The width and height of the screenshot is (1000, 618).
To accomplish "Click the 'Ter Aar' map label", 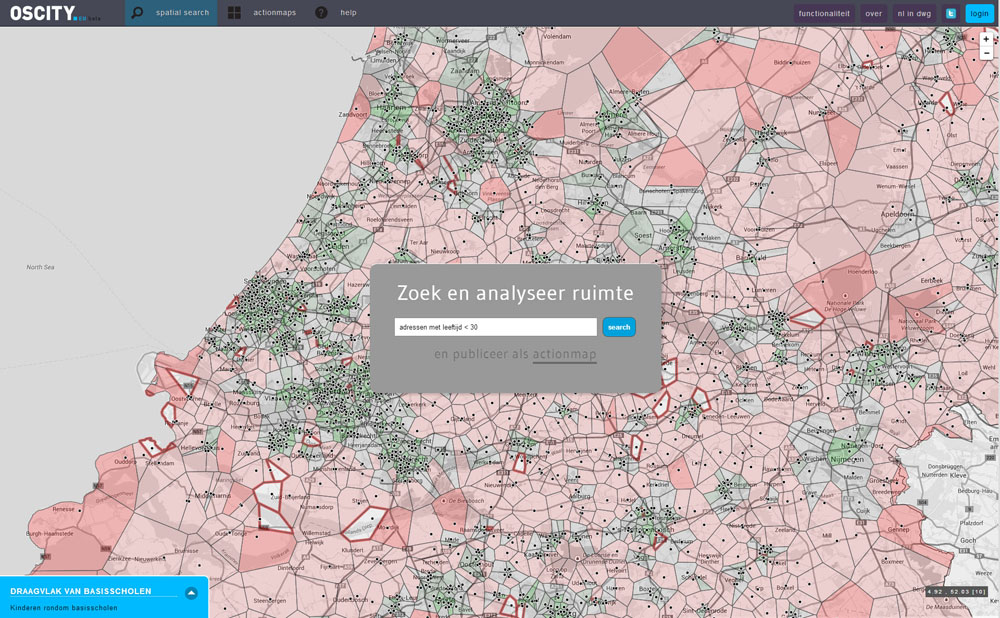I will click(x=419, y=242).
